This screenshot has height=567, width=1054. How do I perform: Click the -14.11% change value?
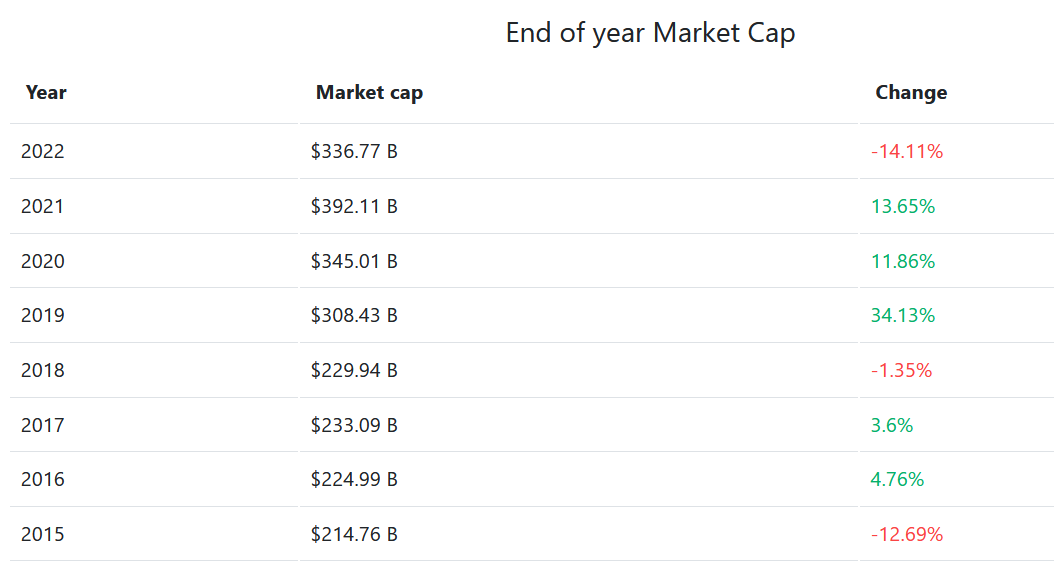pyautogui.click(x=907, y=152)
